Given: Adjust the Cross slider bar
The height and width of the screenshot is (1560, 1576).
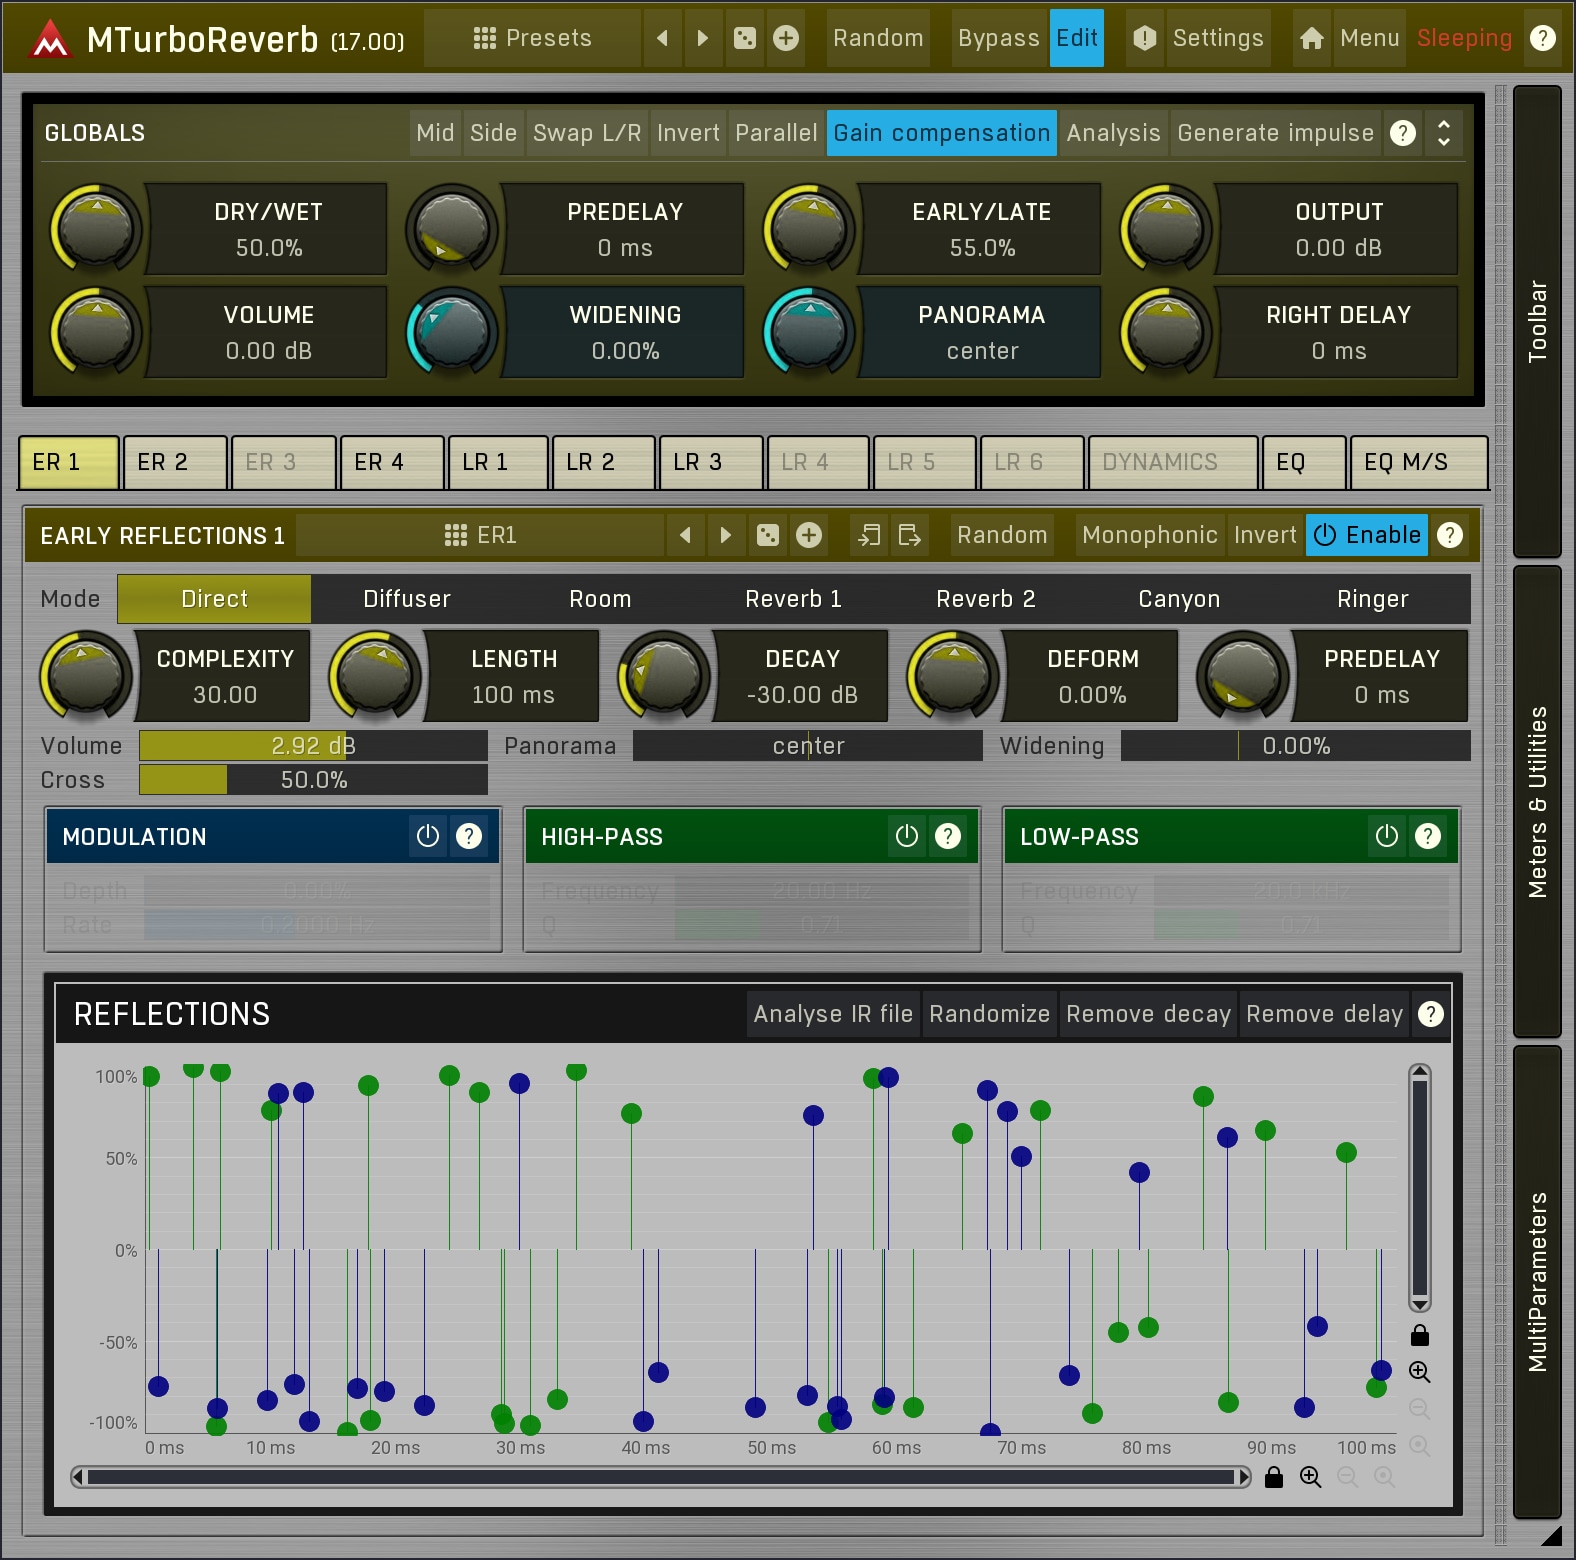Looking at the screenshot, I should click(x=313, y=780).
